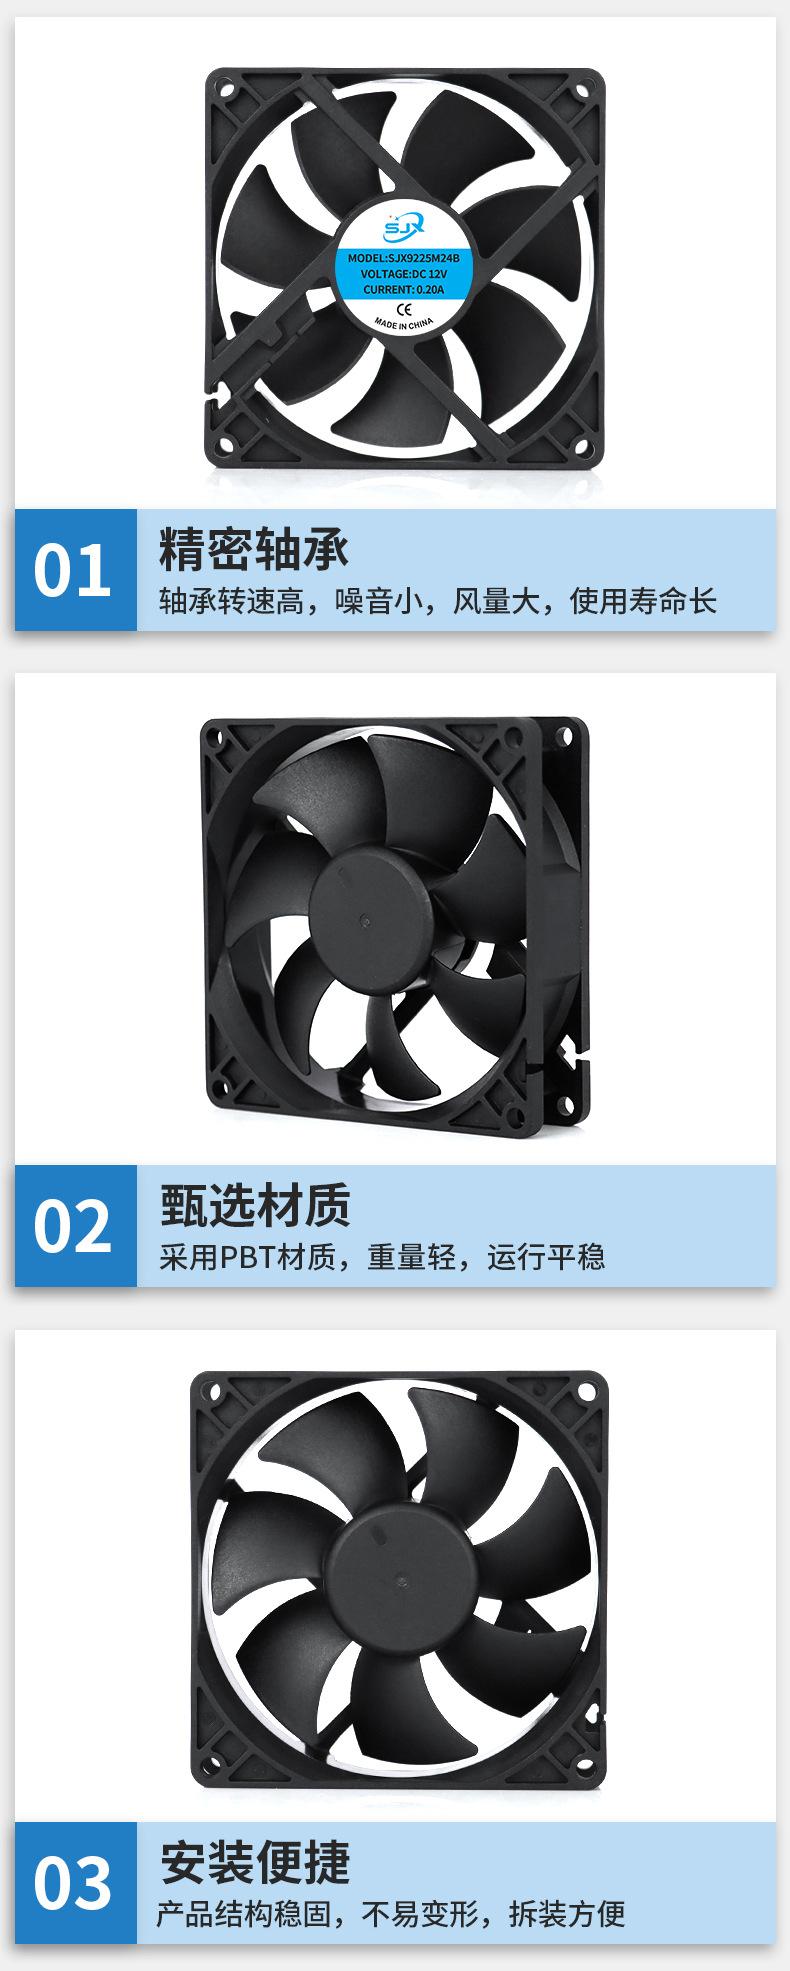Image resolution: width=790 pixels, height=1971 pixels.
Task: Click the CURRENT: 0.20A text on label
Action: (404, 289)
